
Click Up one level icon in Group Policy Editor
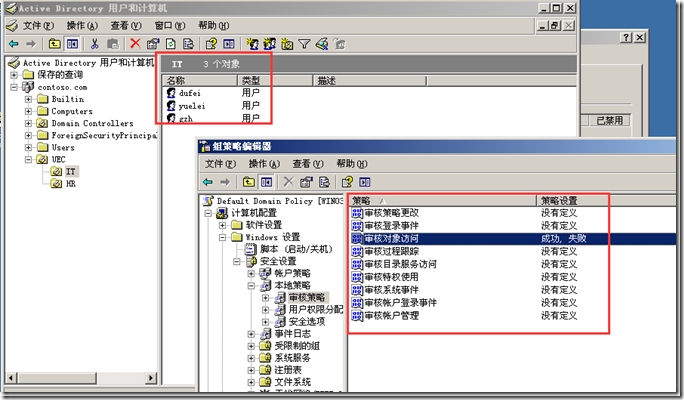(x=249, y=182)
